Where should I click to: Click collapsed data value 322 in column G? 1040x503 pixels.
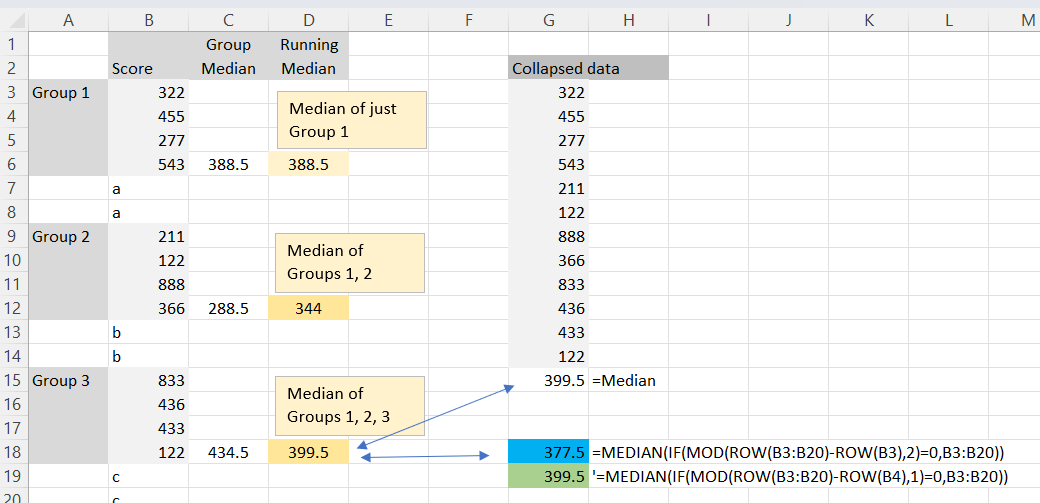coord(549,92)
